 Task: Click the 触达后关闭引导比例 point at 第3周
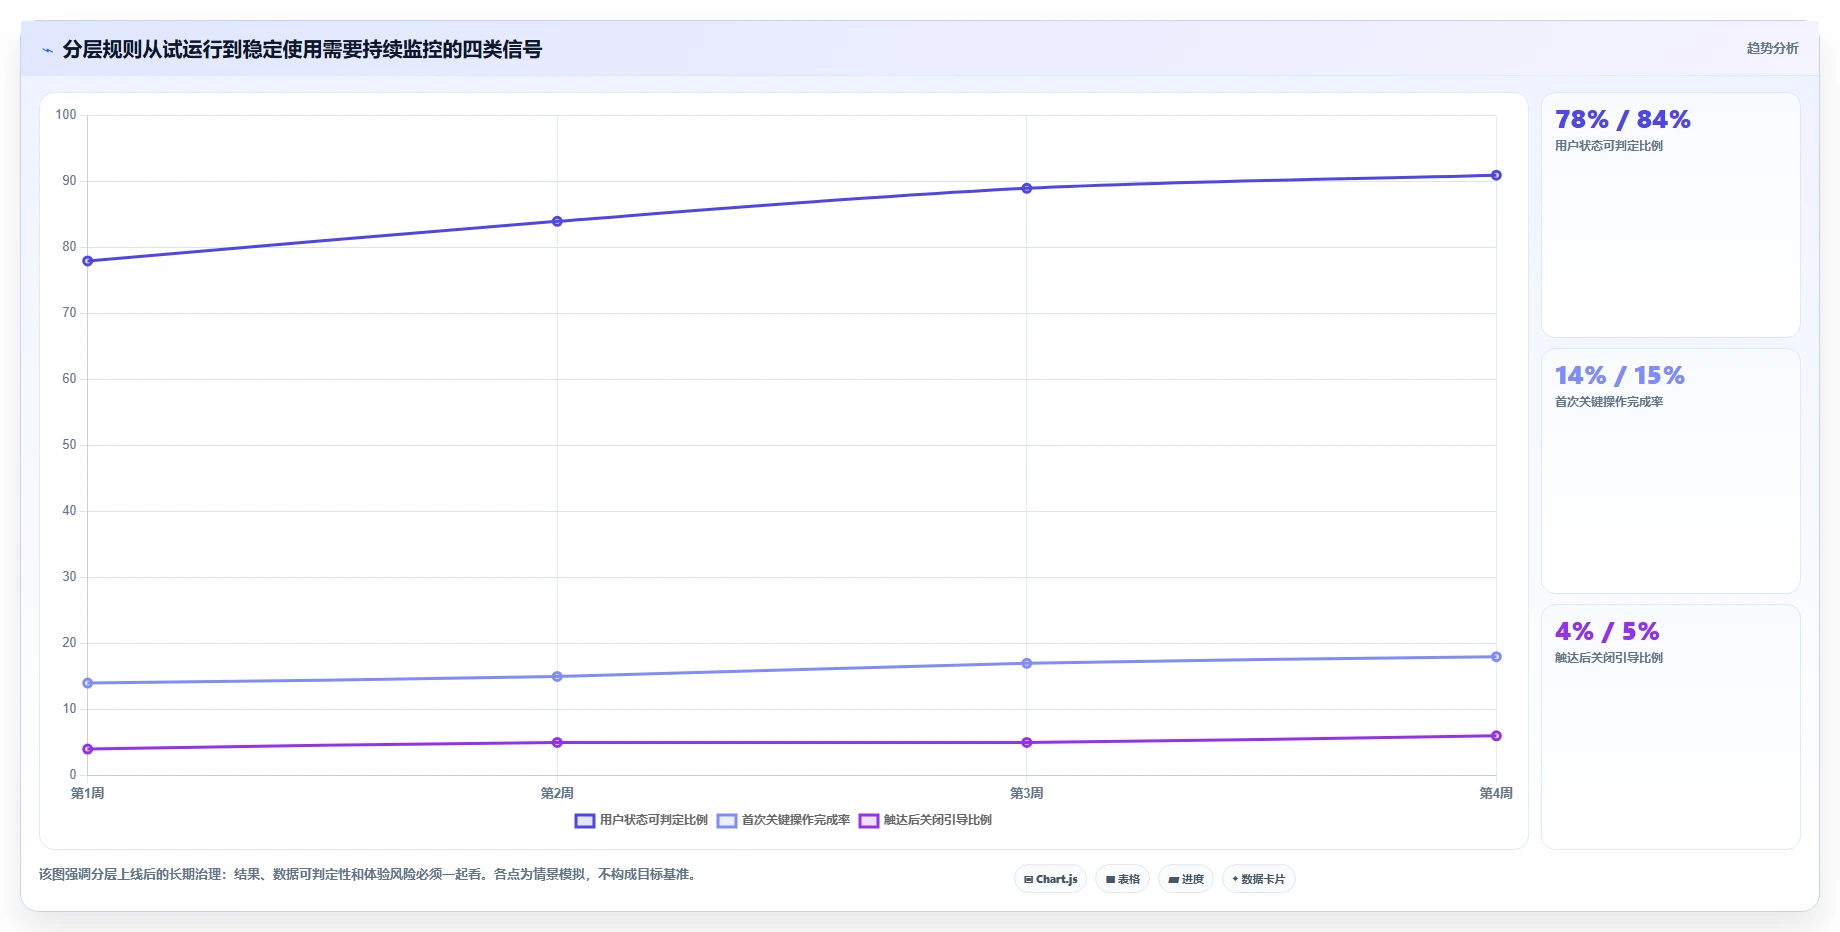point(1027,742)
